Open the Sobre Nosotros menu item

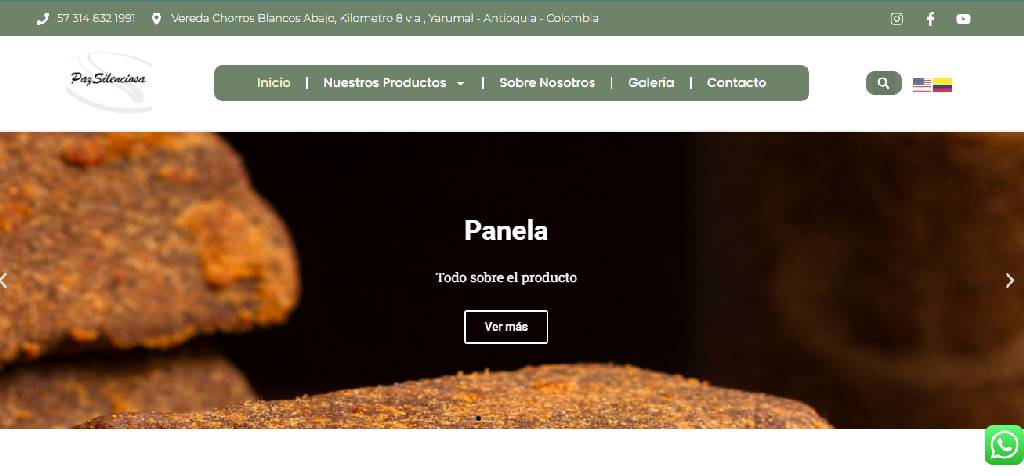(547, 83)
